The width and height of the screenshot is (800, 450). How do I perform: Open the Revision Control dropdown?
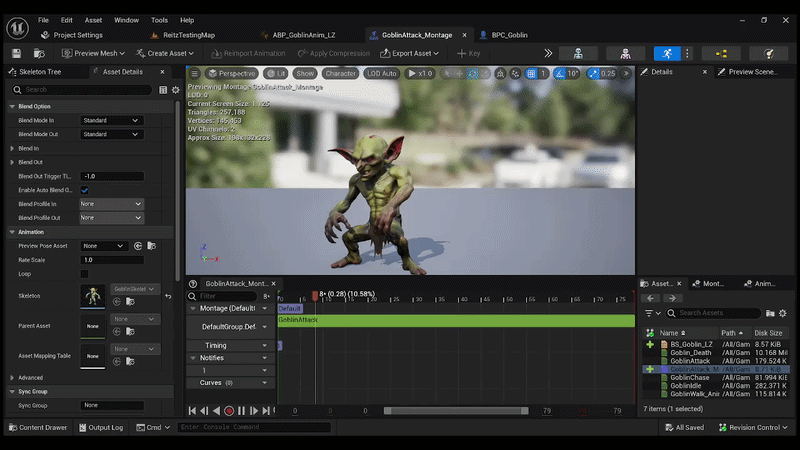coord(753,428)
